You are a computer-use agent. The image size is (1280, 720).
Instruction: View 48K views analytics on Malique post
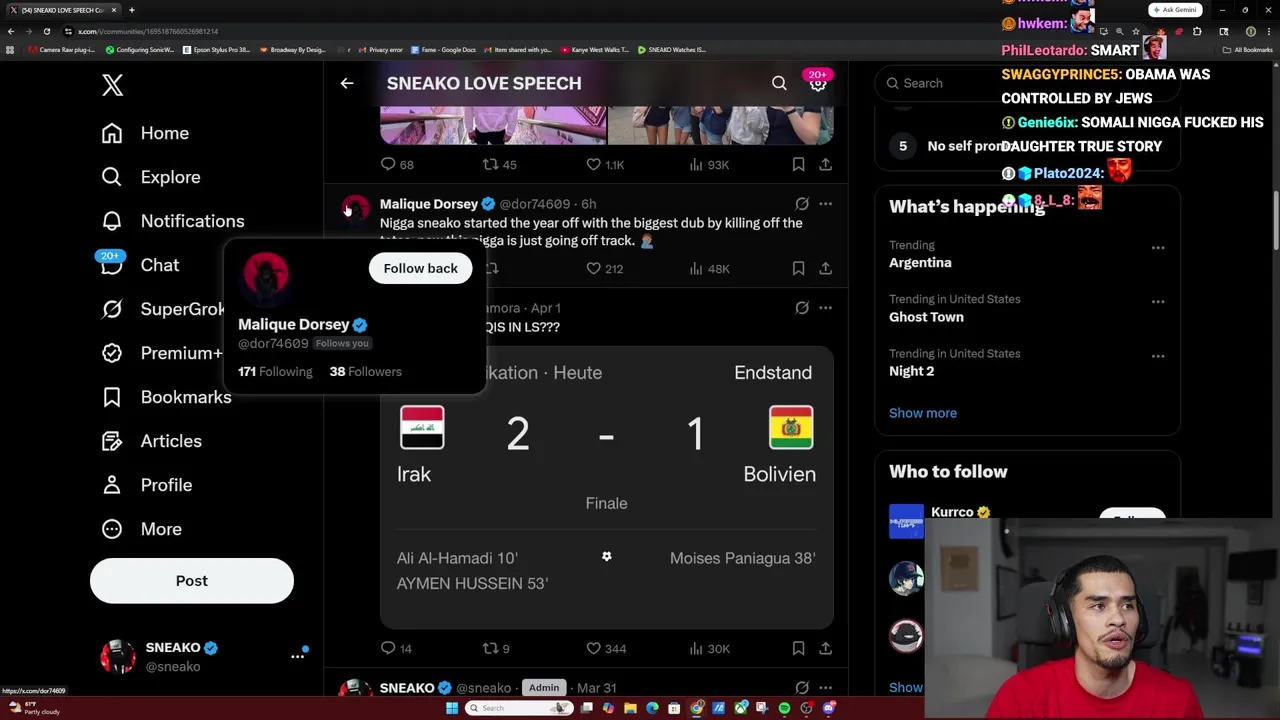(709, 268)
